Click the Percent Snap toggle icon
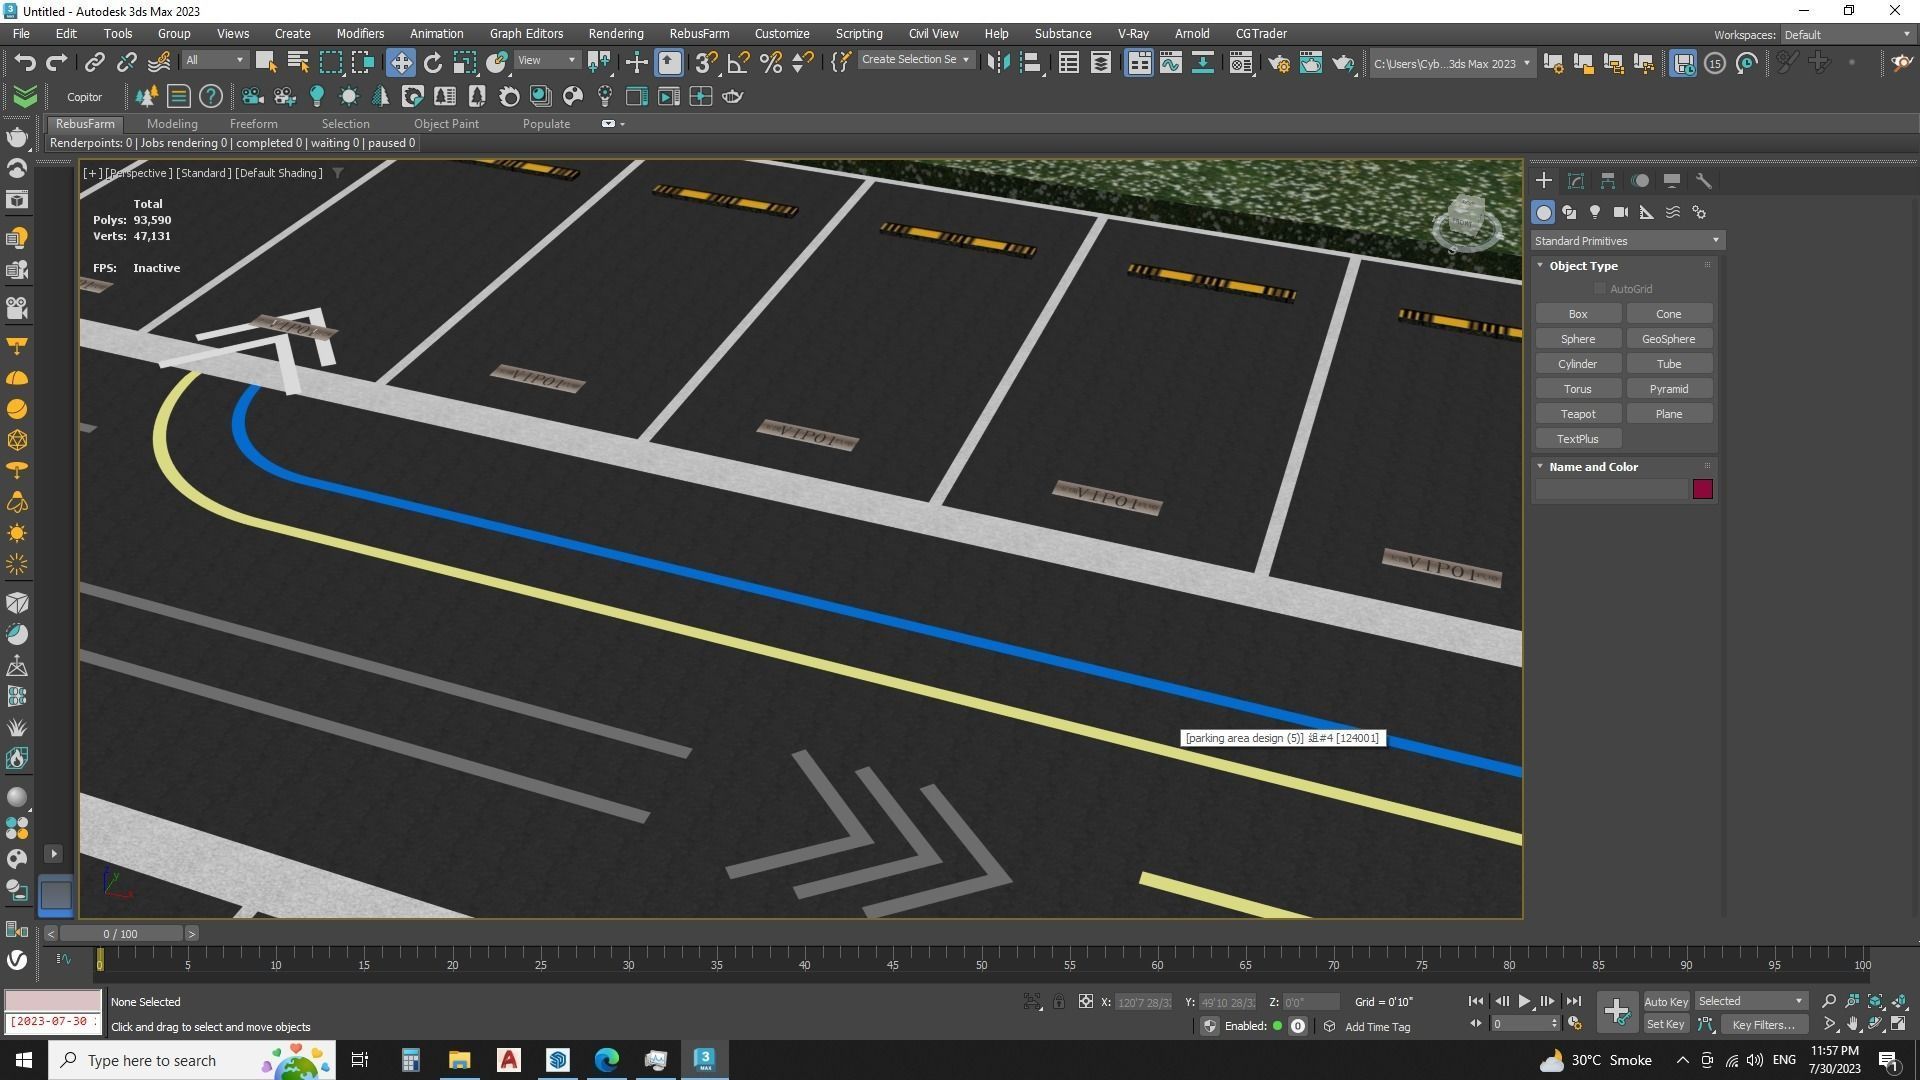 [771, 63]
